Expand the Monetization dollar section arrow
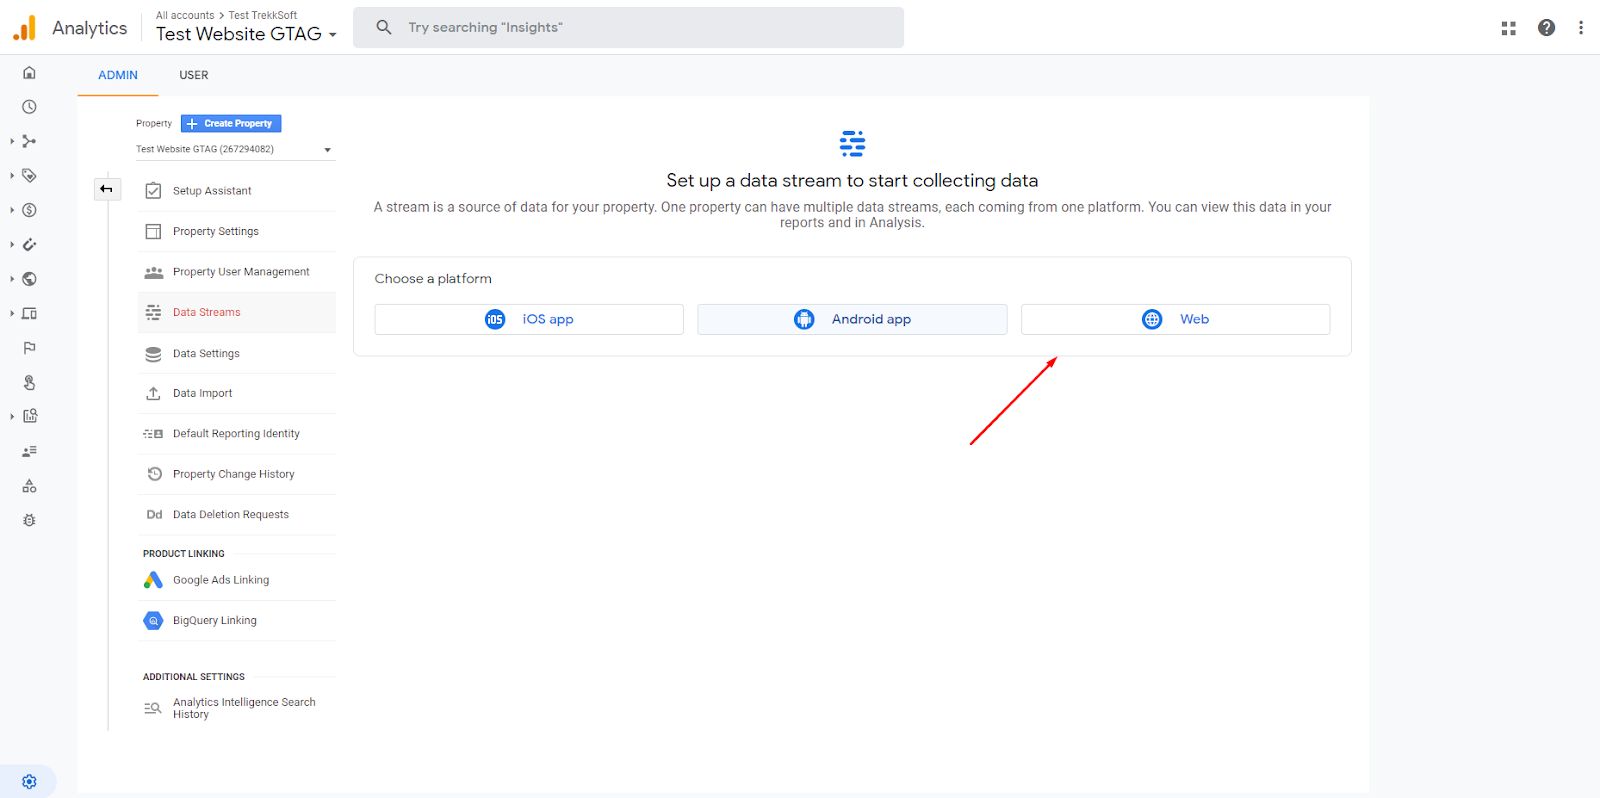 pyautogui.click(x=12, y=210)
